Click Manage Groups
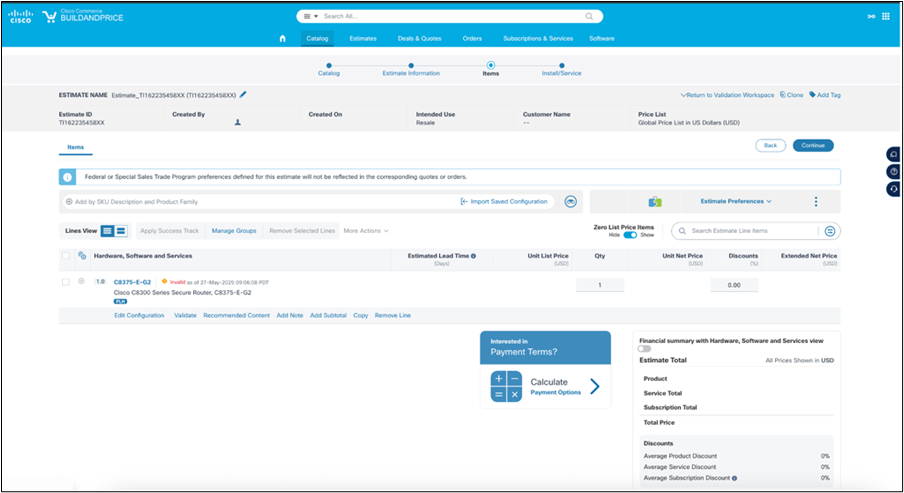The width and height of the screenshot is (904, 493). [x=233, y=231]
